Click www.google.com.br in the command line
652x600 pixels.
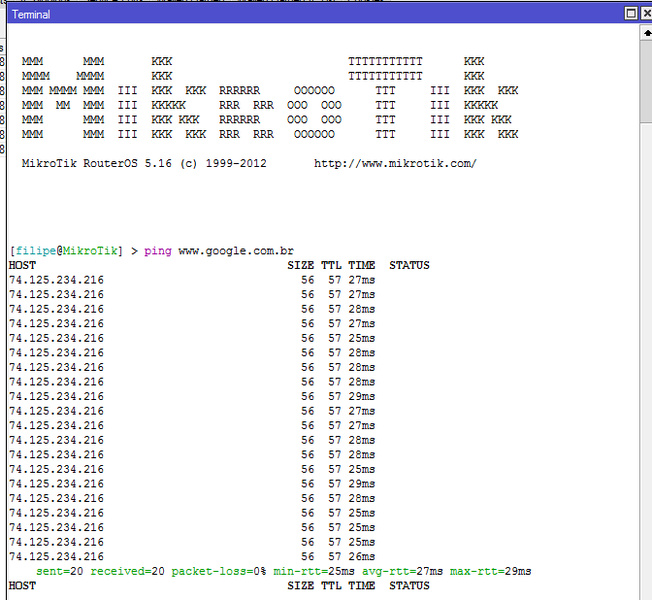click(x=236, y=251)
